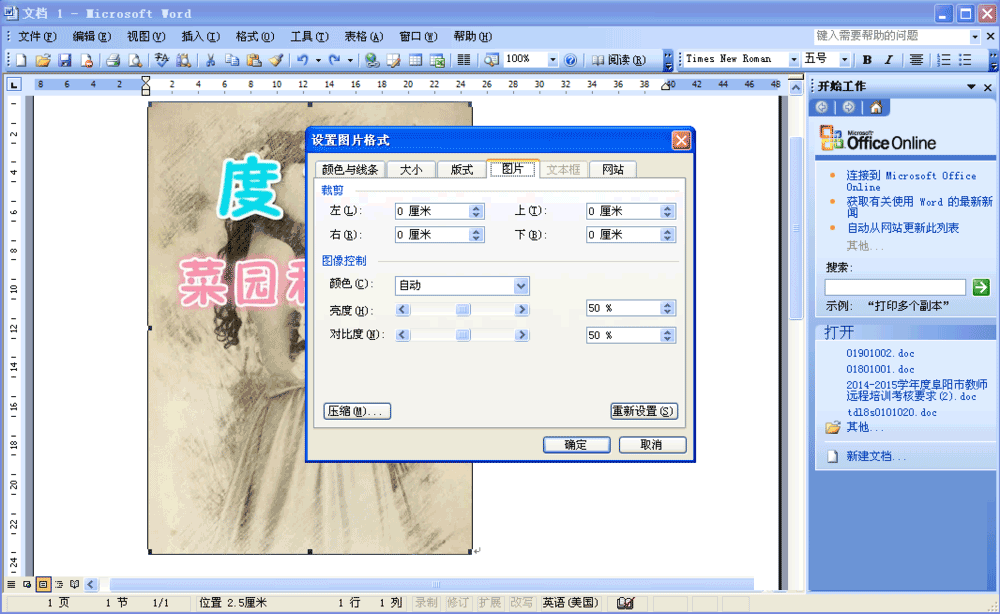Viewport: 1000px width, 614px height.
Task: Click the Format Painter icon
Action: 277,59
